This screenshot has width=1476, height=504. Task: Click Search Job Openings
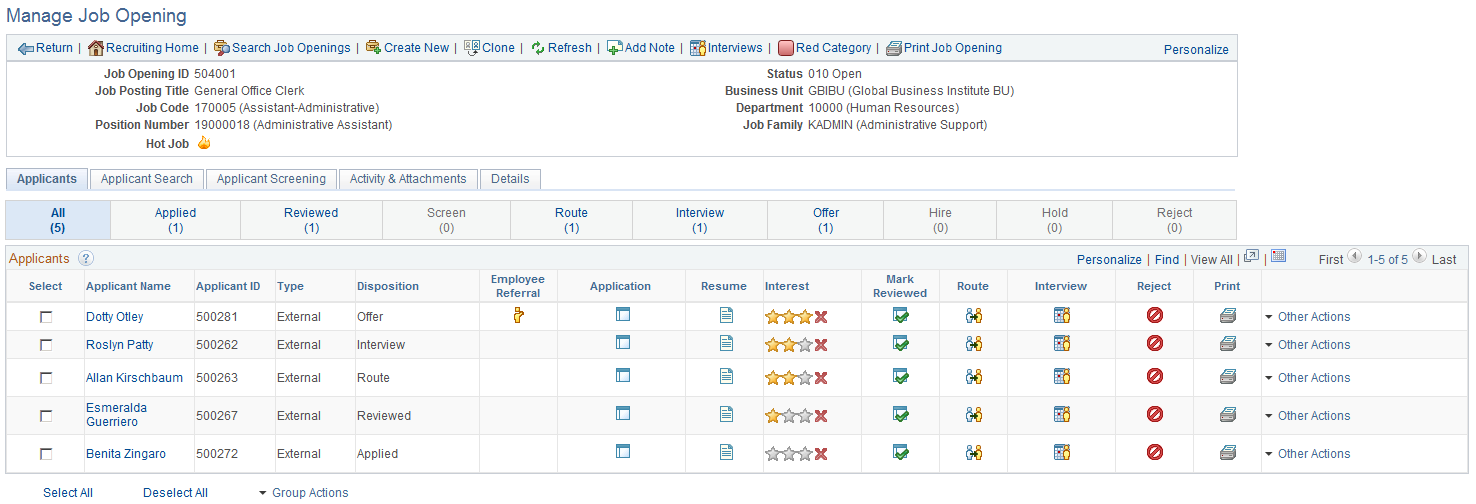click(x=282, y=48)
